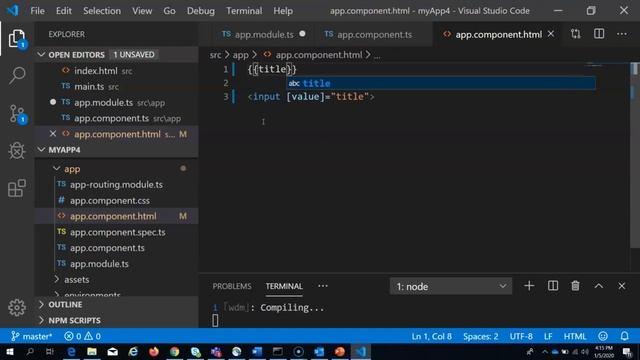Open the Edit menu

coord(64,11)
